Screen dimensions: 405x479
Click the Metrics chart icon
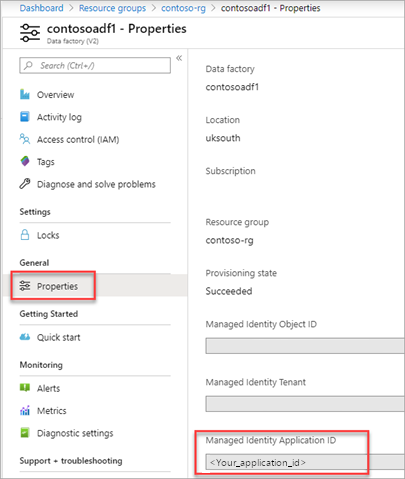[x=25, y=410]
